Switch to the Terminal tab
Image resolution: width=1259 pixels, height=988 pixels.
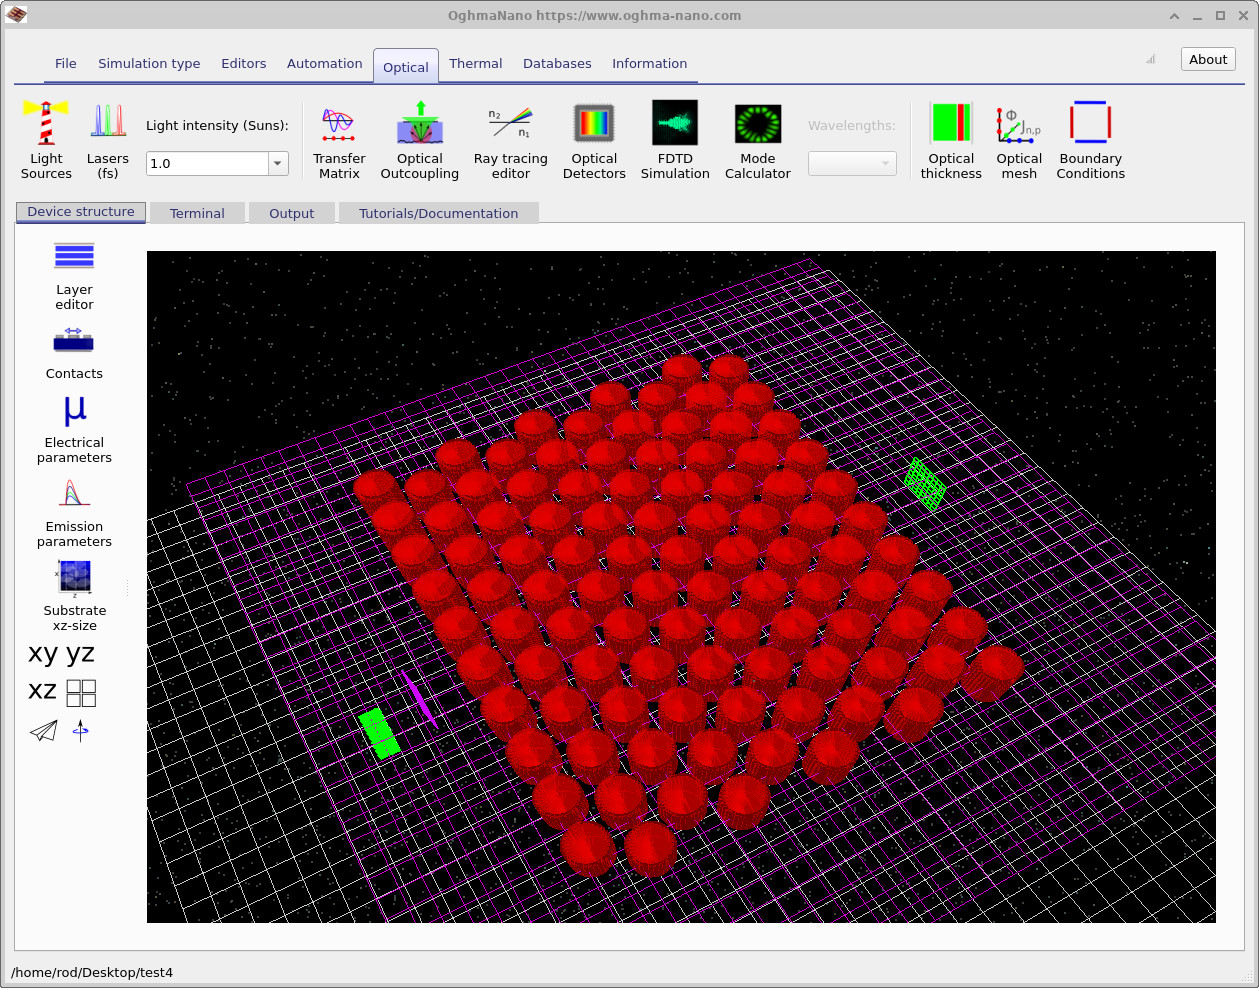click(197, 213)
